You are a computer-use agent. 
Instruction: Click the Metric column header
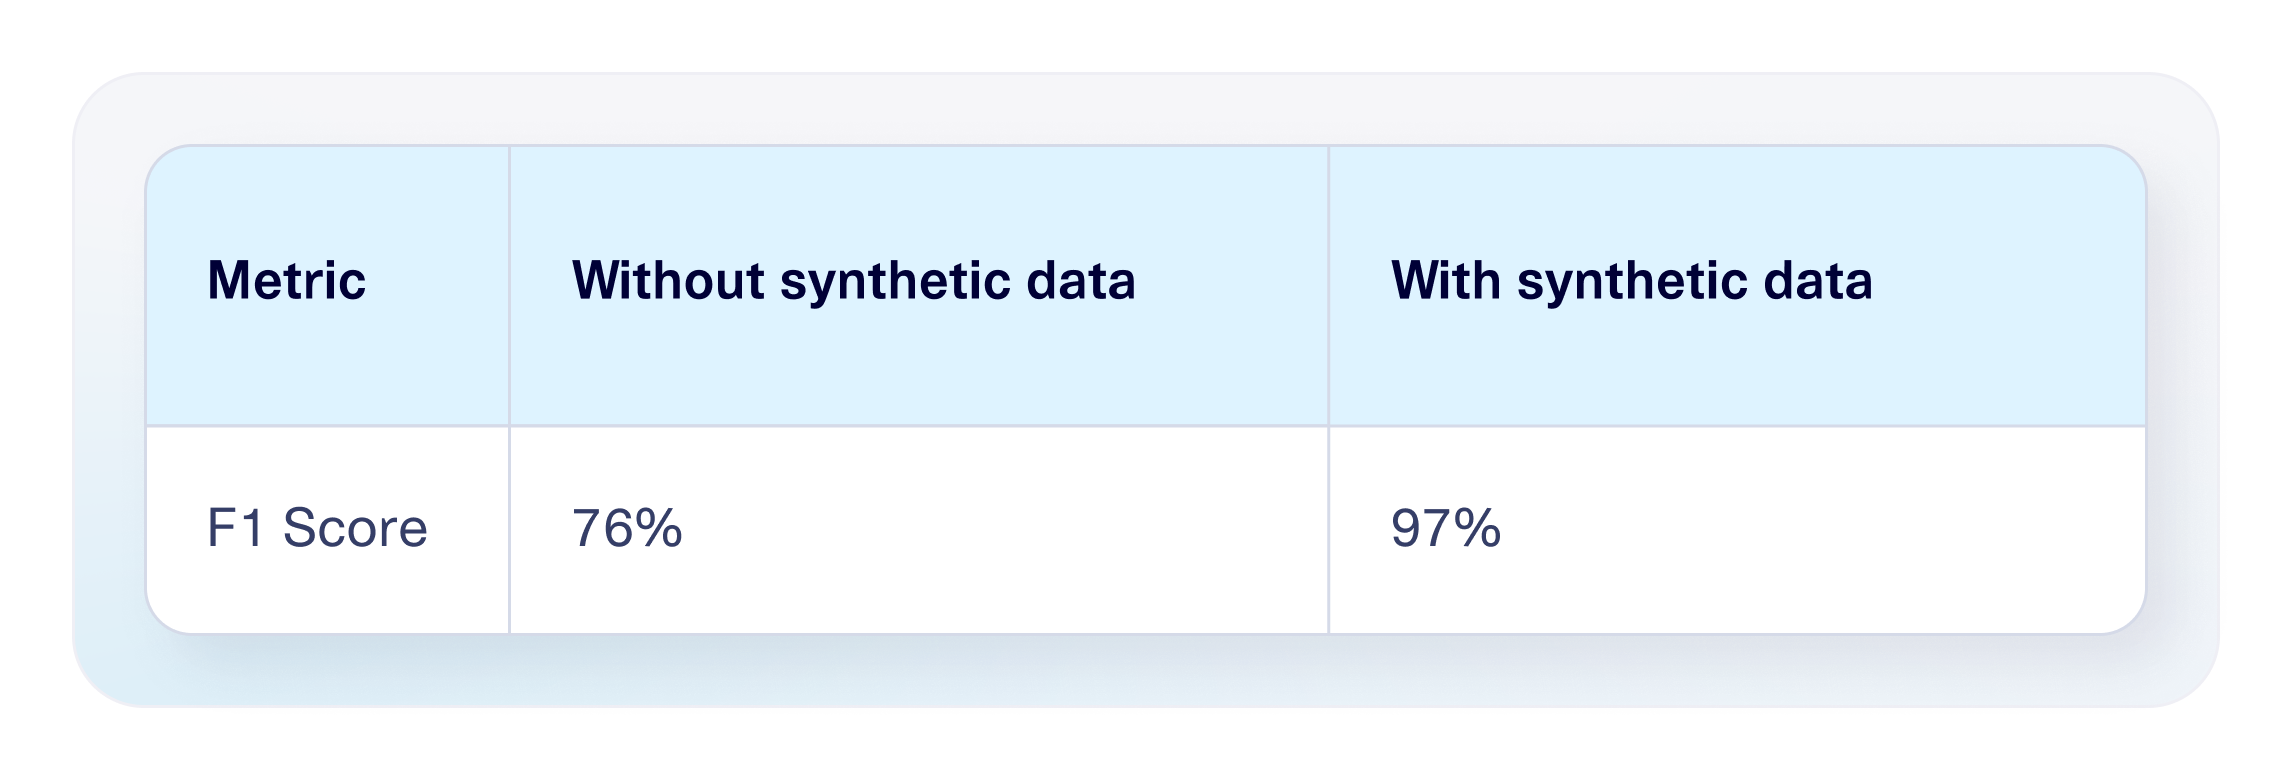pyautogui.click(x=286, y=281)
